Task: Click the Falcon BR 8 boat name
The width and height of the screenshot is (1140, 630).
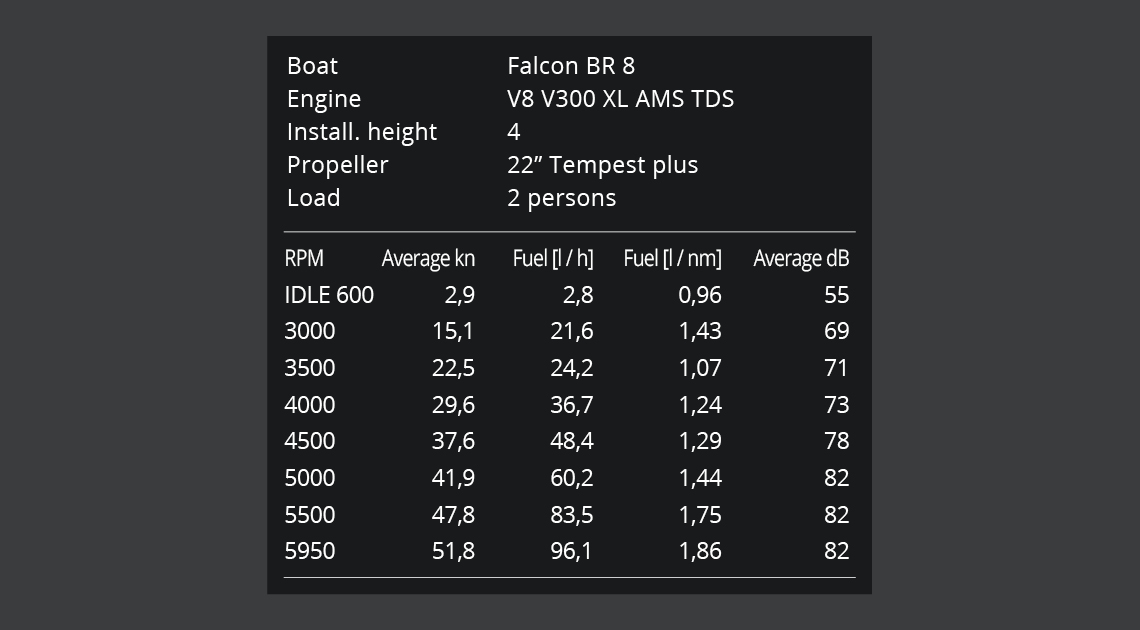Action: (570, 66)
